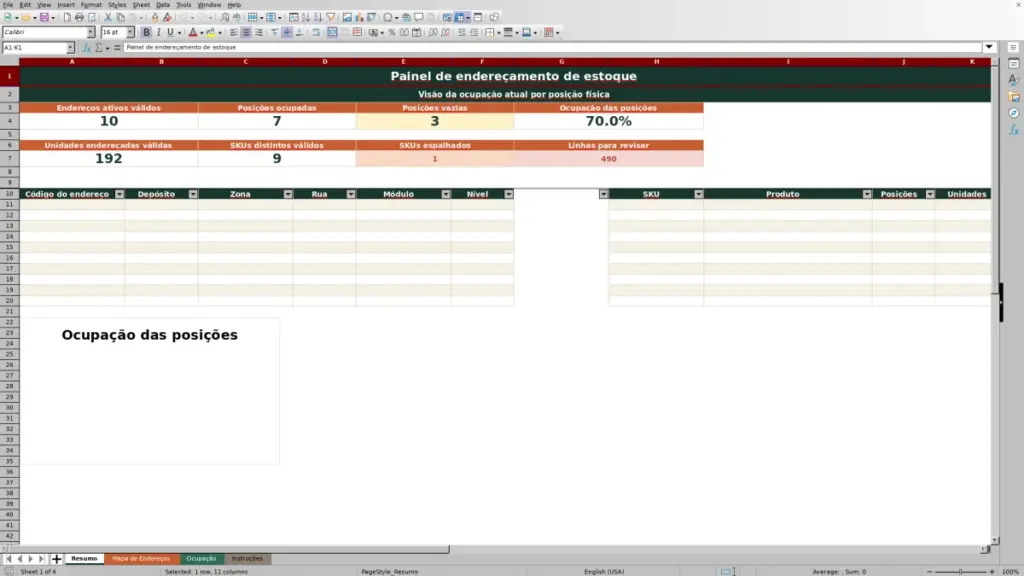Click the Print icon in the toolbar
Image resolution: width=1024 pixels, height=576 pixels.
[79, 18]
